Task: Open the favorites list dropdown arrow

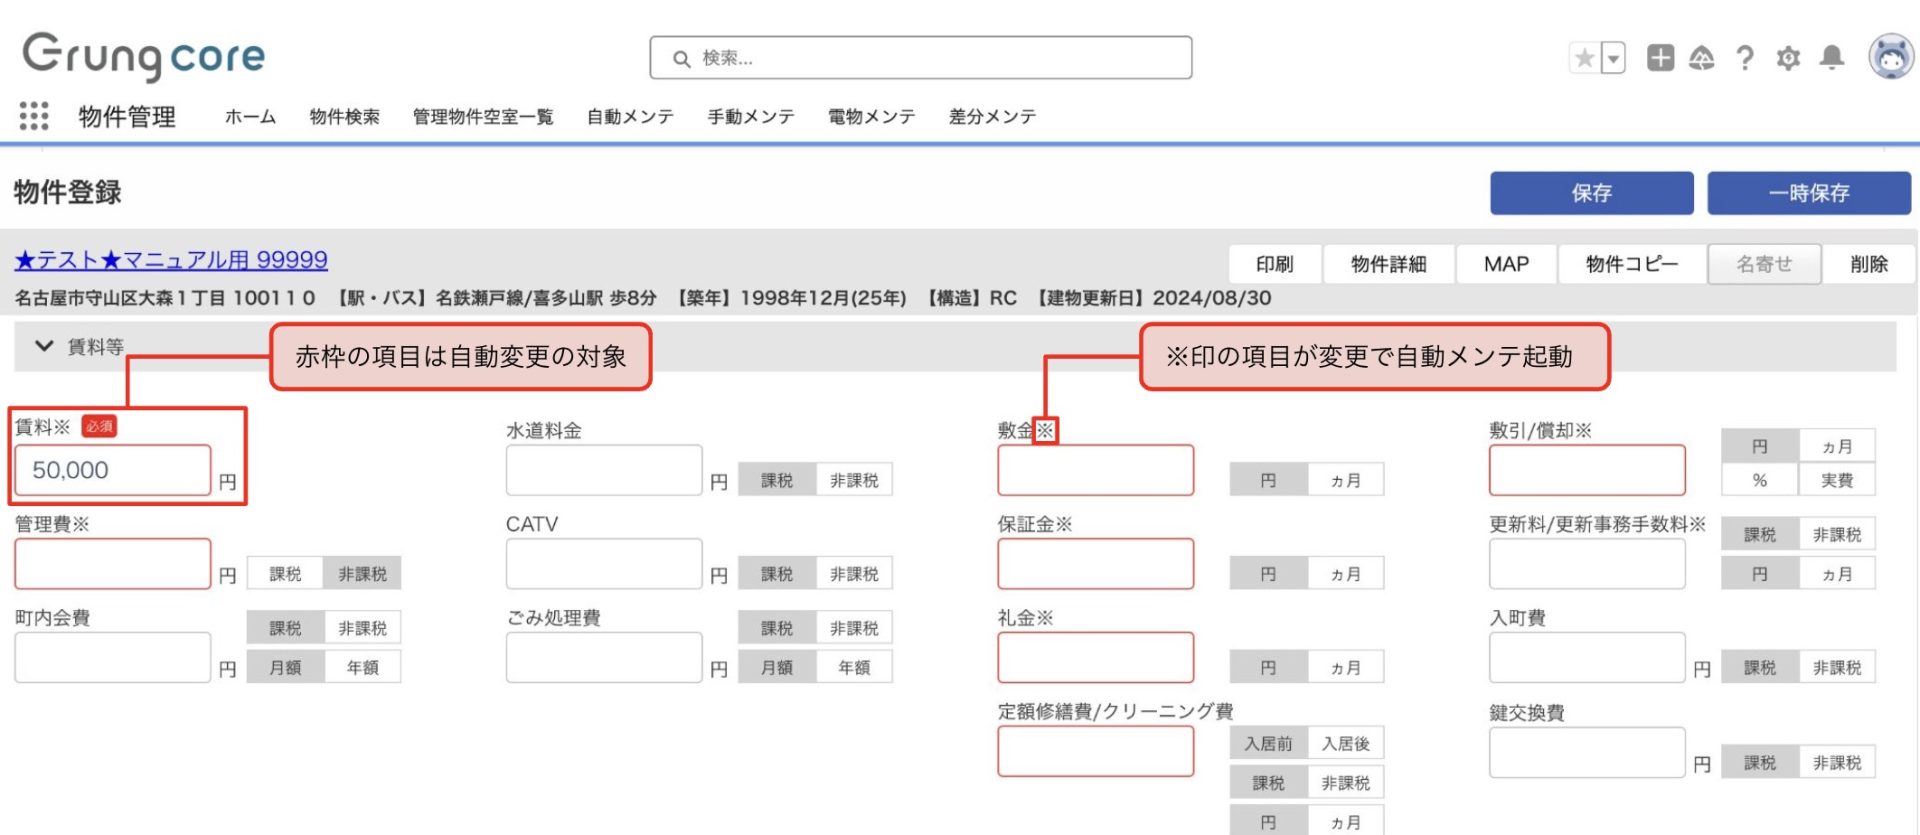Action: pos(1613,58)
